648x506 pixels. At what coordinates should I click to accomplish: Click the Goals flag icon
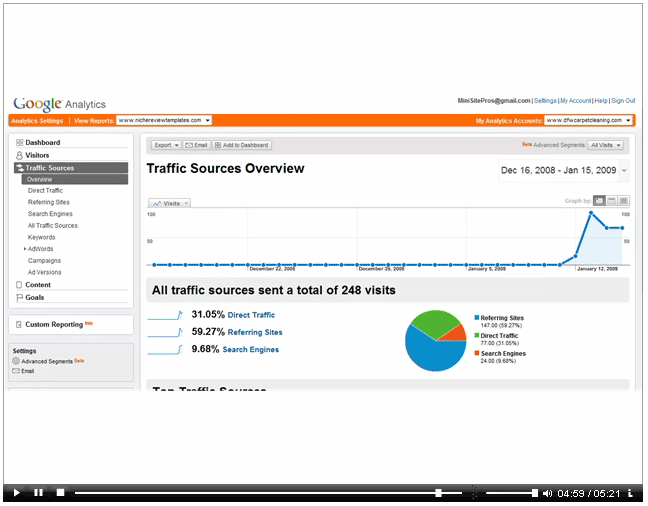(x=19, y=298)
